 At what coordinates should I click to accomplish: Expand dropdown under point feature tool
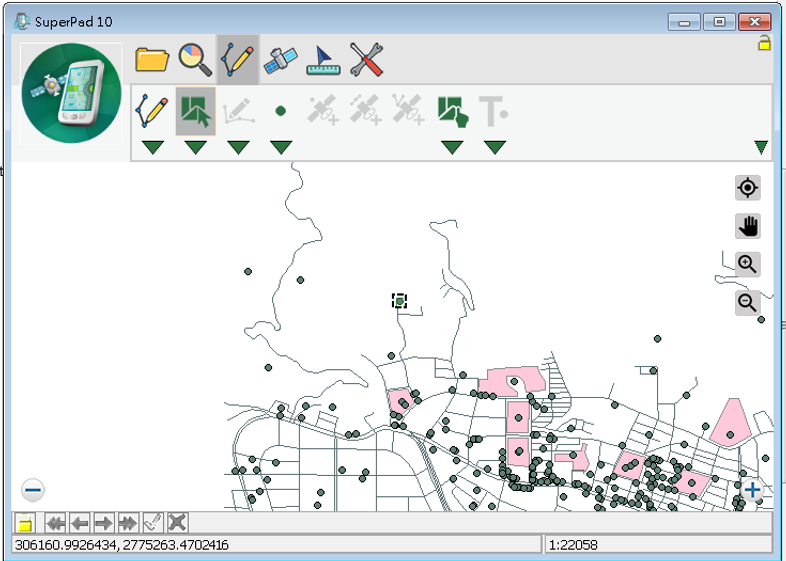(281, 147)
